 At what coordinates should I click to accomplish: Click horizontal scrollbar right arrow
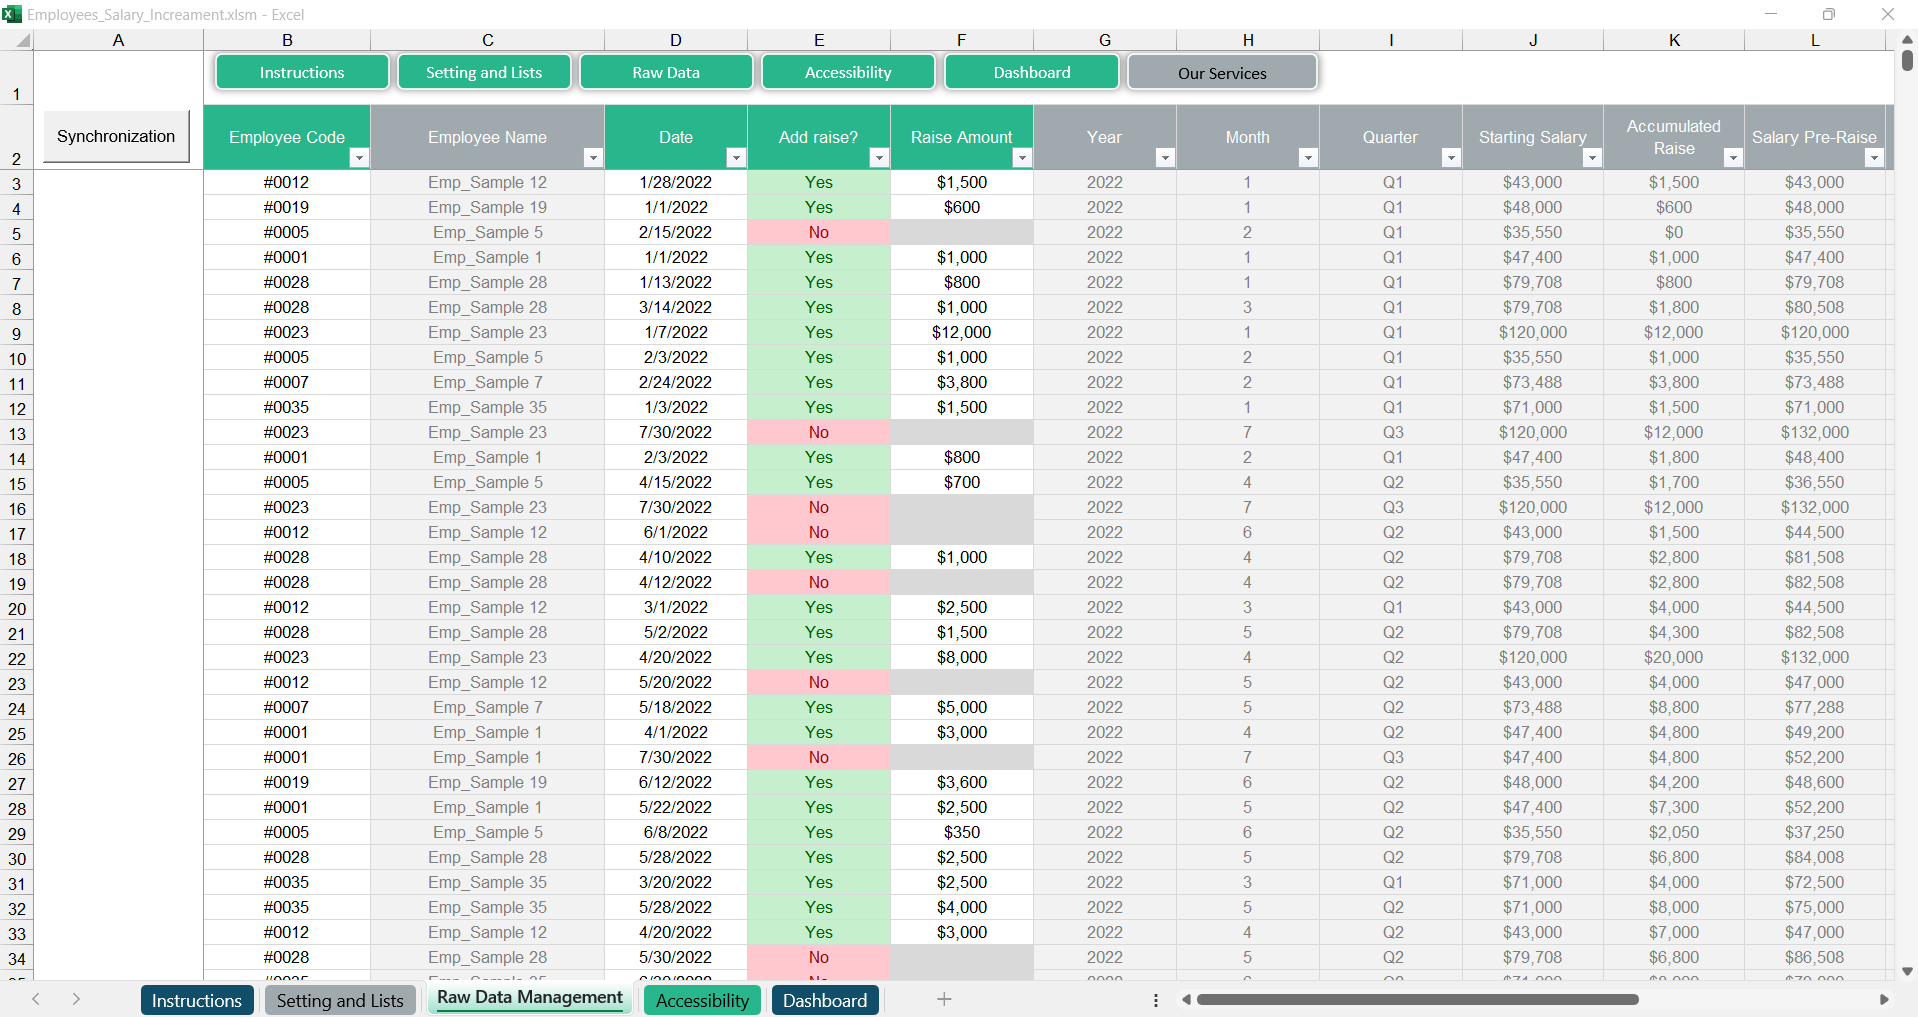coord(1884,999)
